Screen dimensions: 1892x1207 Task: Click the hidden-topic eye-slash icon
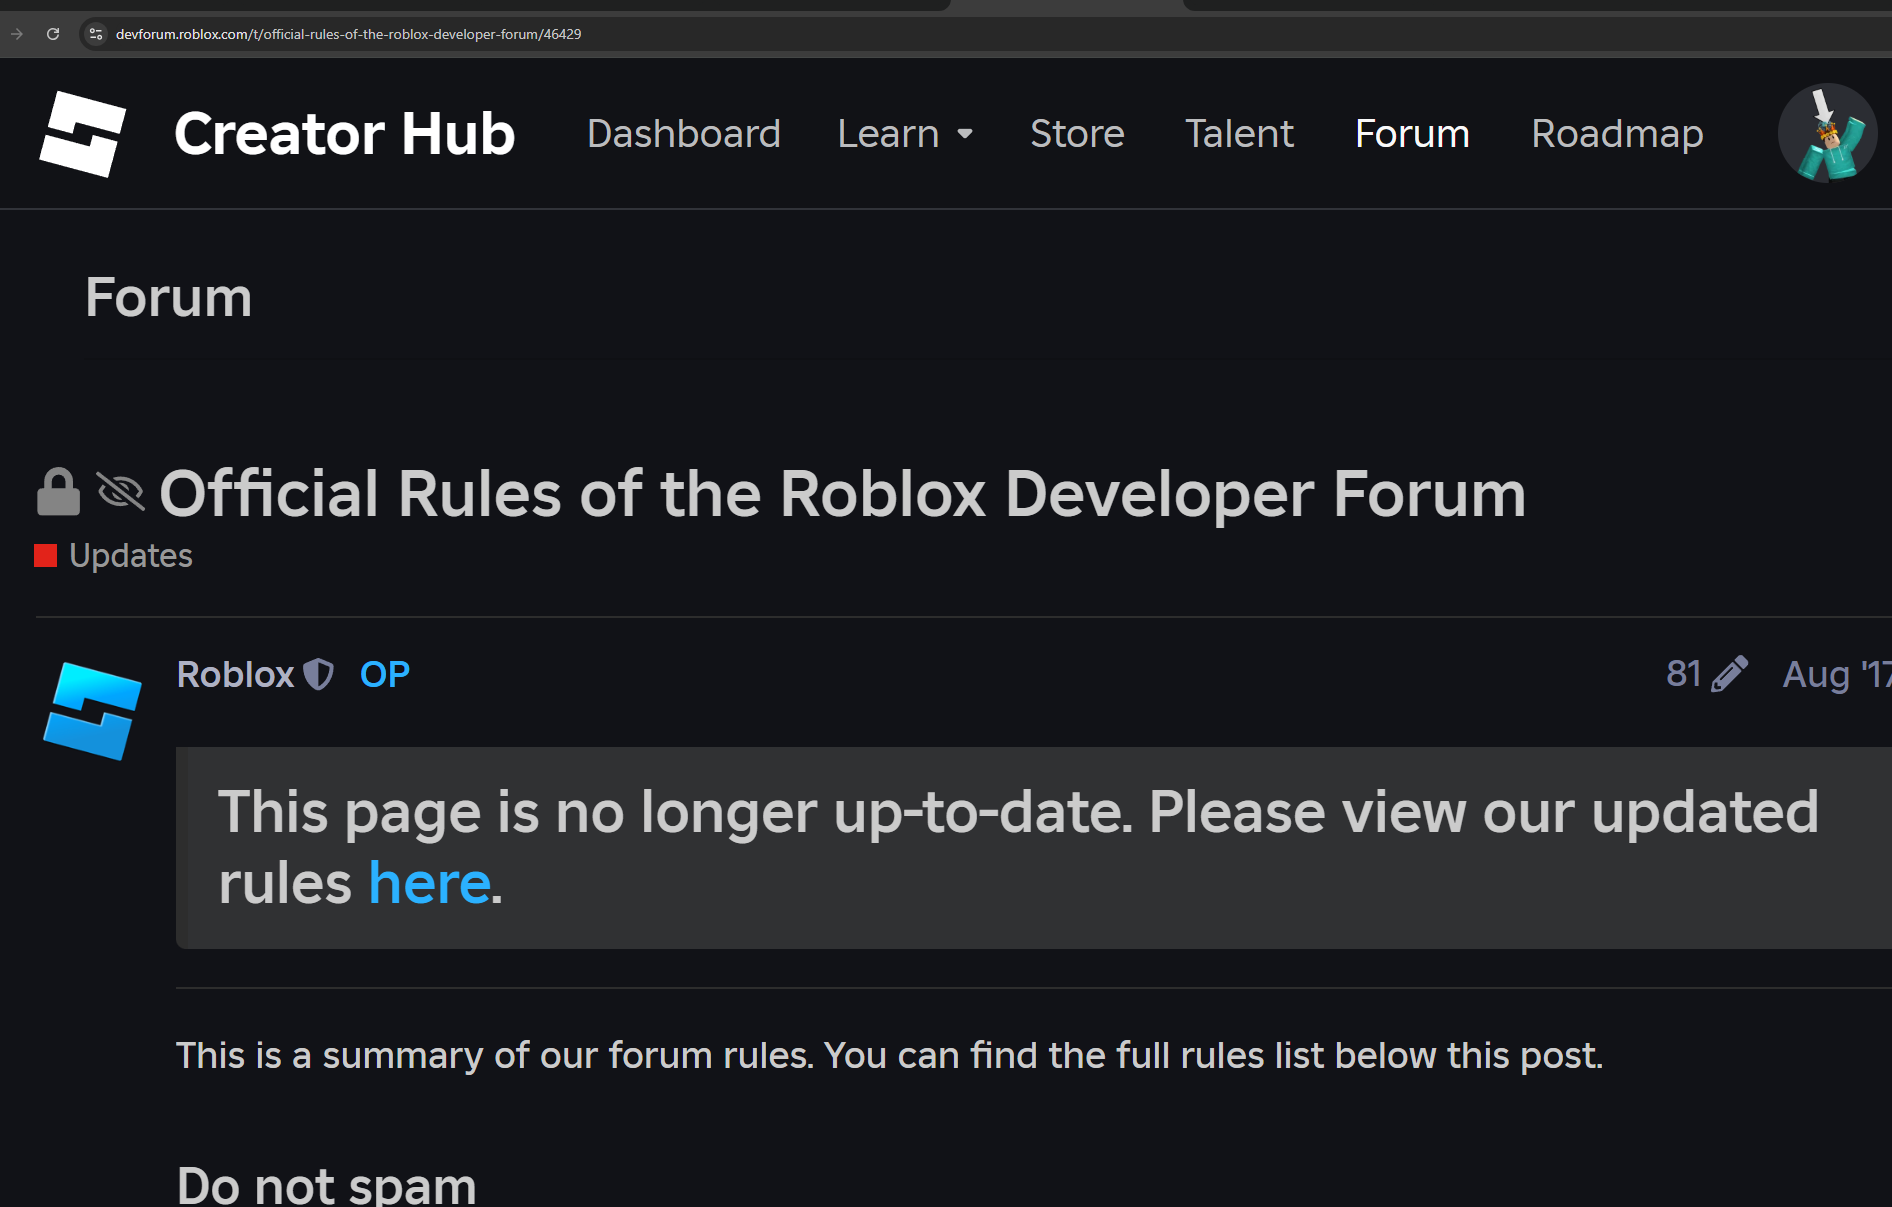tap(120, 492)
